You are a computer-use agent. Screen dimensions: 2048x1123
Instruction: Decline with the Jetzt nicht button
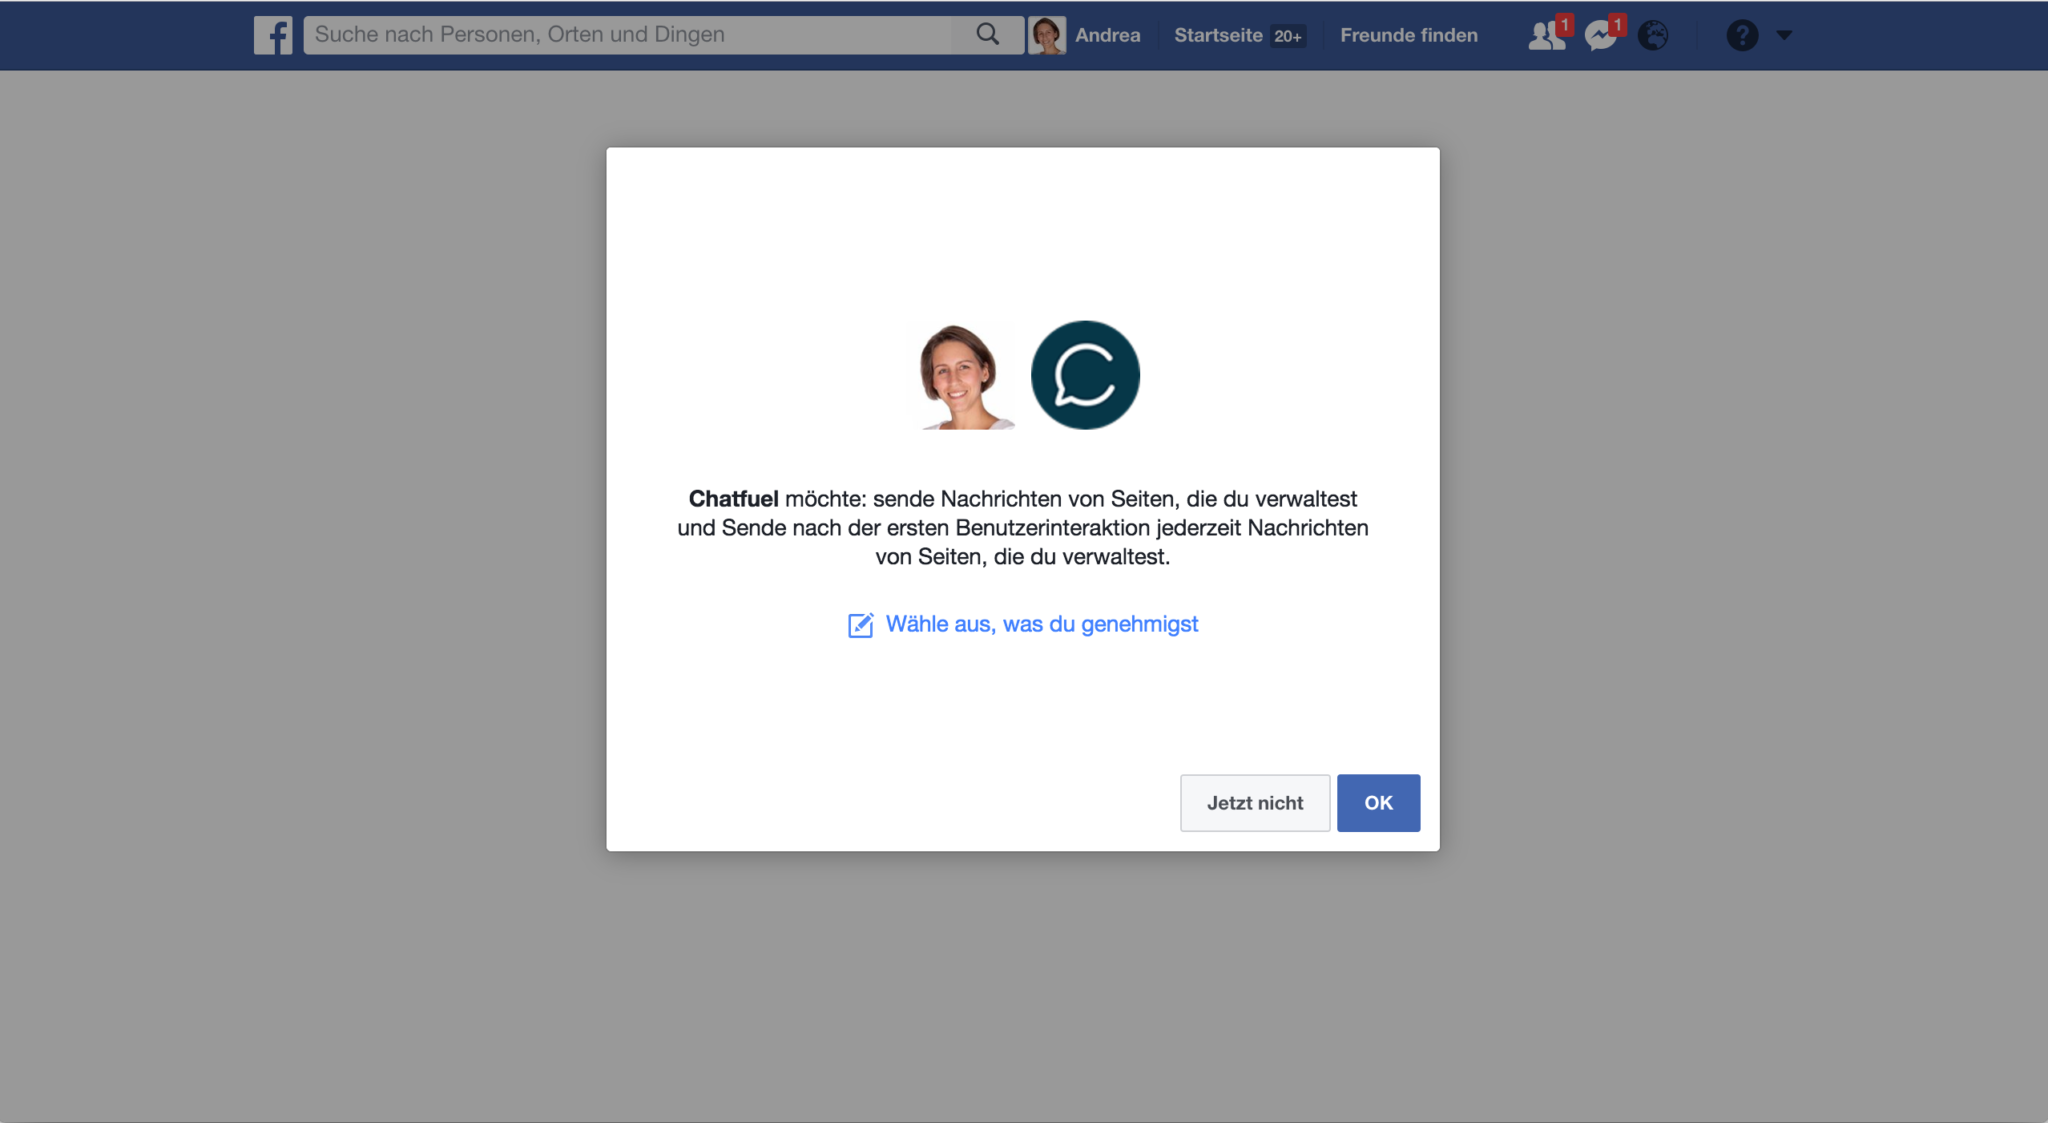[1255, 803]
